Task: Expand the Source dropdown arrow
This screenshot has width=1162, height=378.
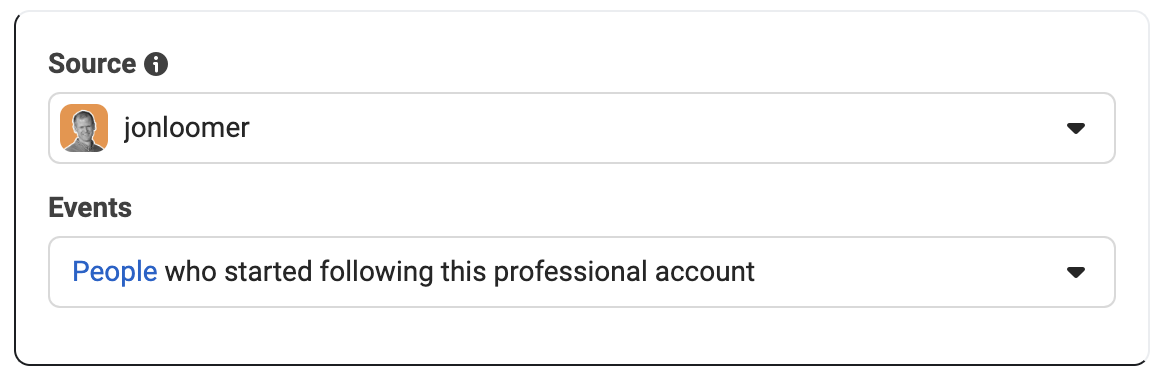Action: (1075, 128)
